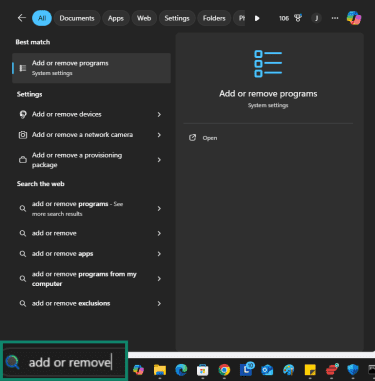Show more filter tabs with play arrow
The width and height of the screenshot is (375, 381).
[x=257, y=18]
